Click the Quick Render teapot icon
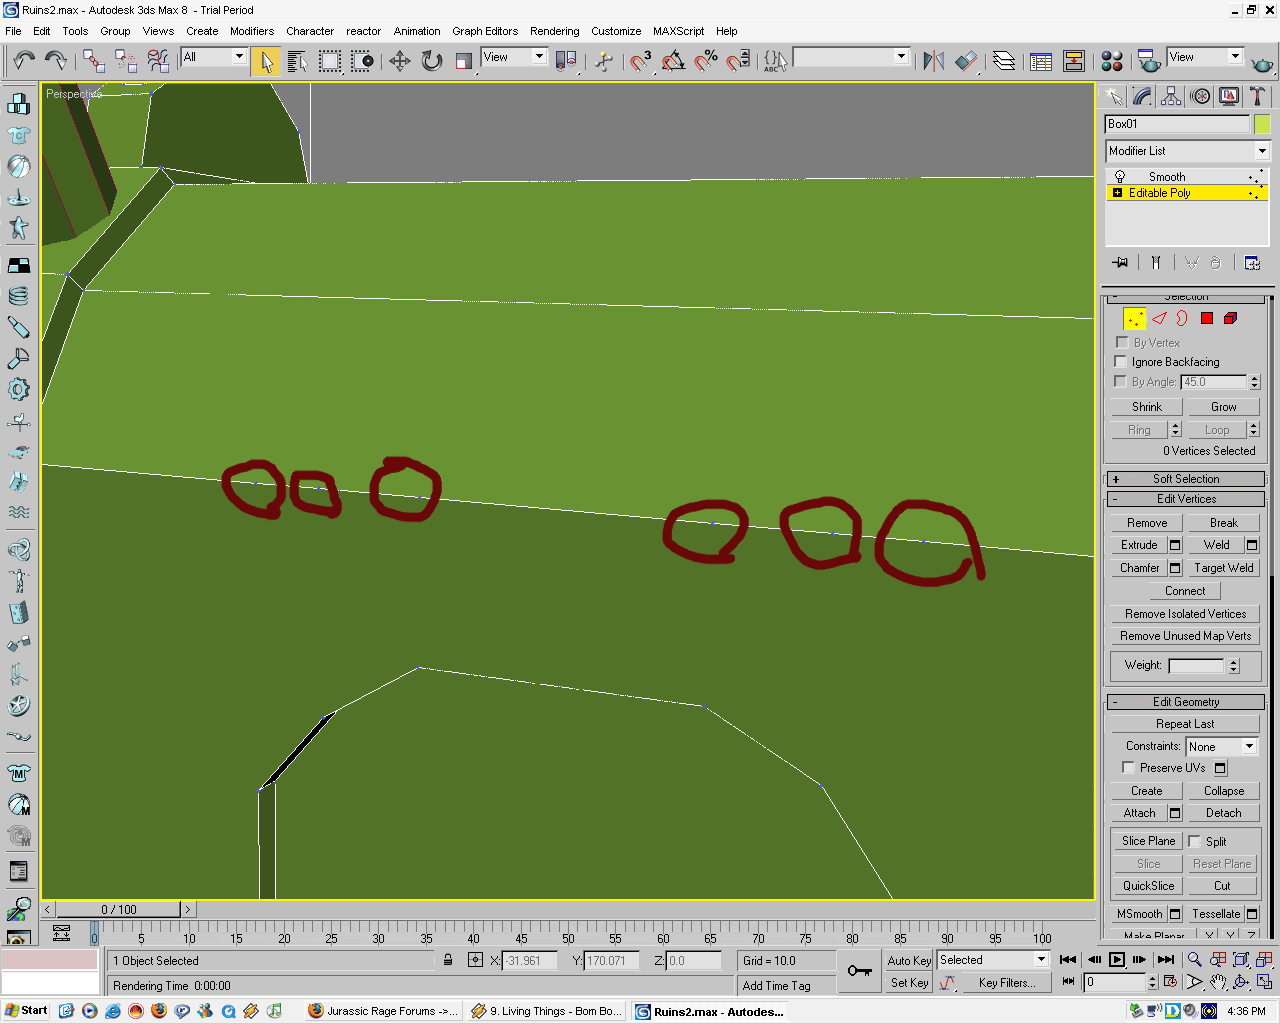Screen dimensions: 1280x1024 point(1262,63)
